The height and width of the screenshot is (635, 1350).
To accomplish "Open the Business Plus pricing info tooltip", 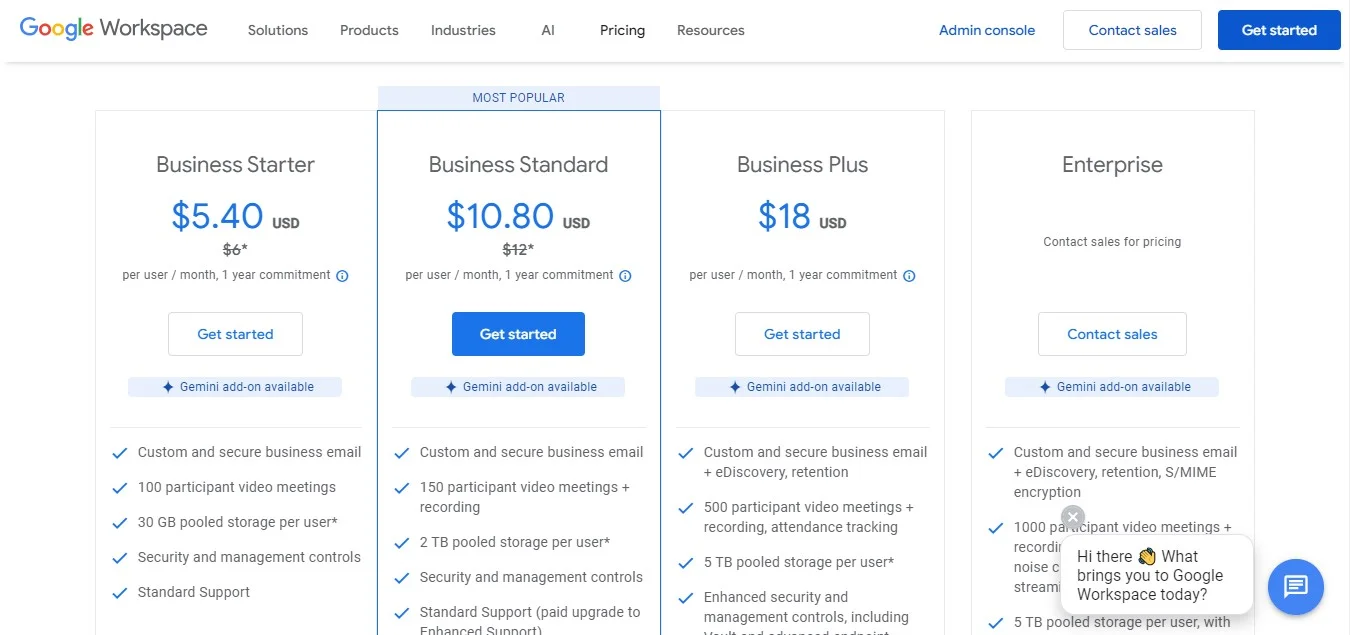I will [909, 275].
